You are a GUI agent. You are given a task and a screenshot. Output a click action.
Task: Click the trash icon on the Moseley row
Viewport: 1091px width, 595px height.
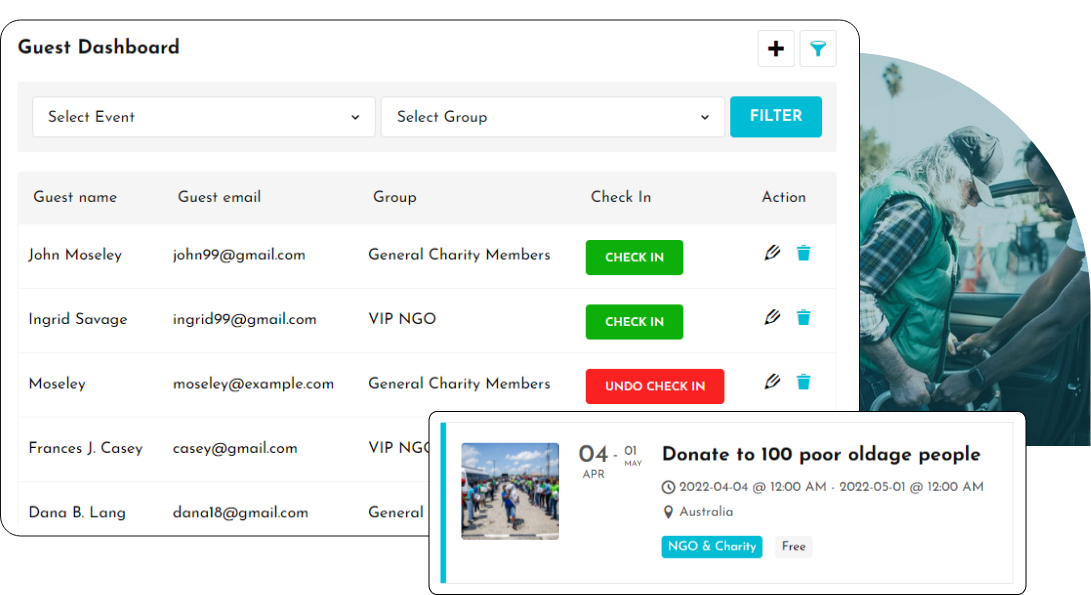tap(804, 381)
